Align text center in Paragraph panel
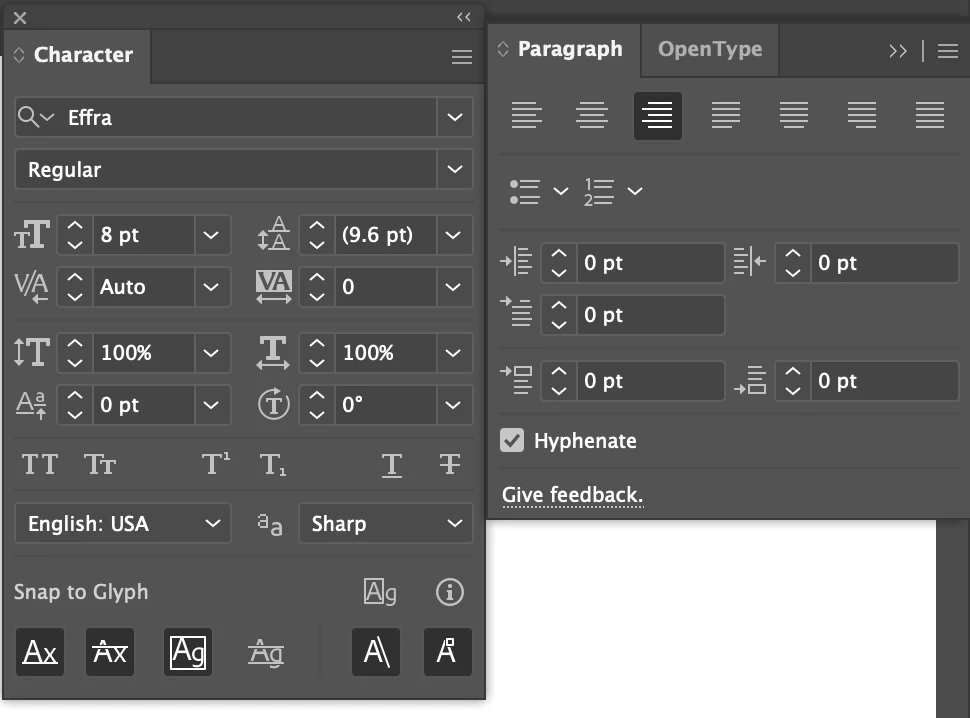The width and height of the screenshot is (970, 718). click(592, 116)
